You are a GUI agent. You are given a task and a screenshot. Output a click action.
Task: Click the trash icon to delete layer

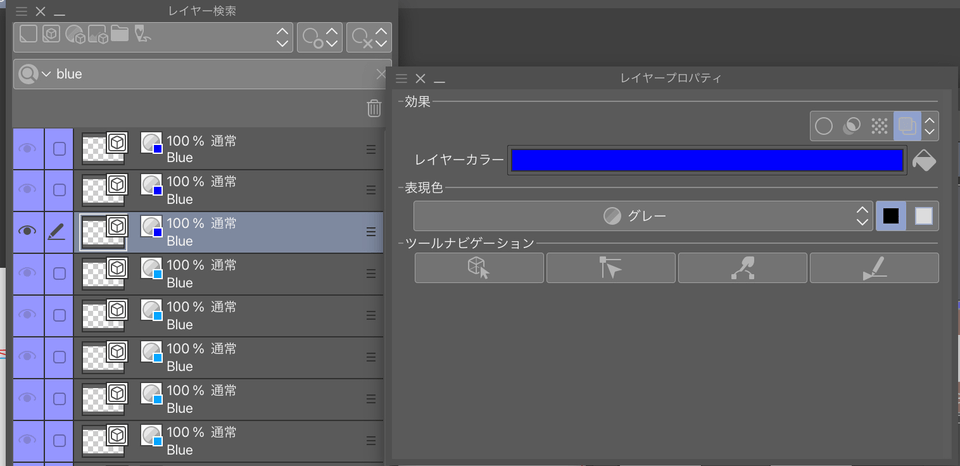point(373,108)
